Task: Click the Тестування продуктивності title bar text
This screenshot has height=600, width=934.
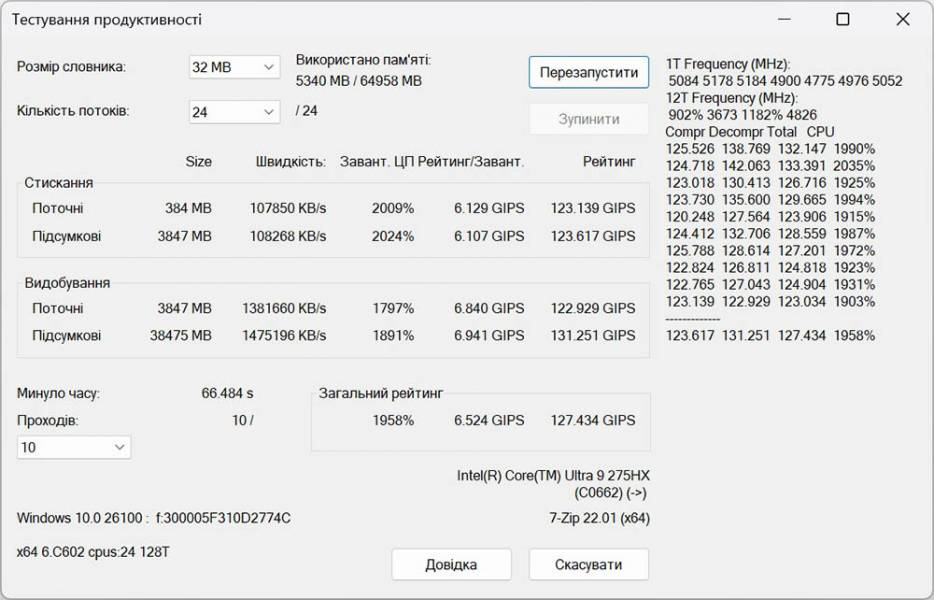Action: click(x=106, y=20)
